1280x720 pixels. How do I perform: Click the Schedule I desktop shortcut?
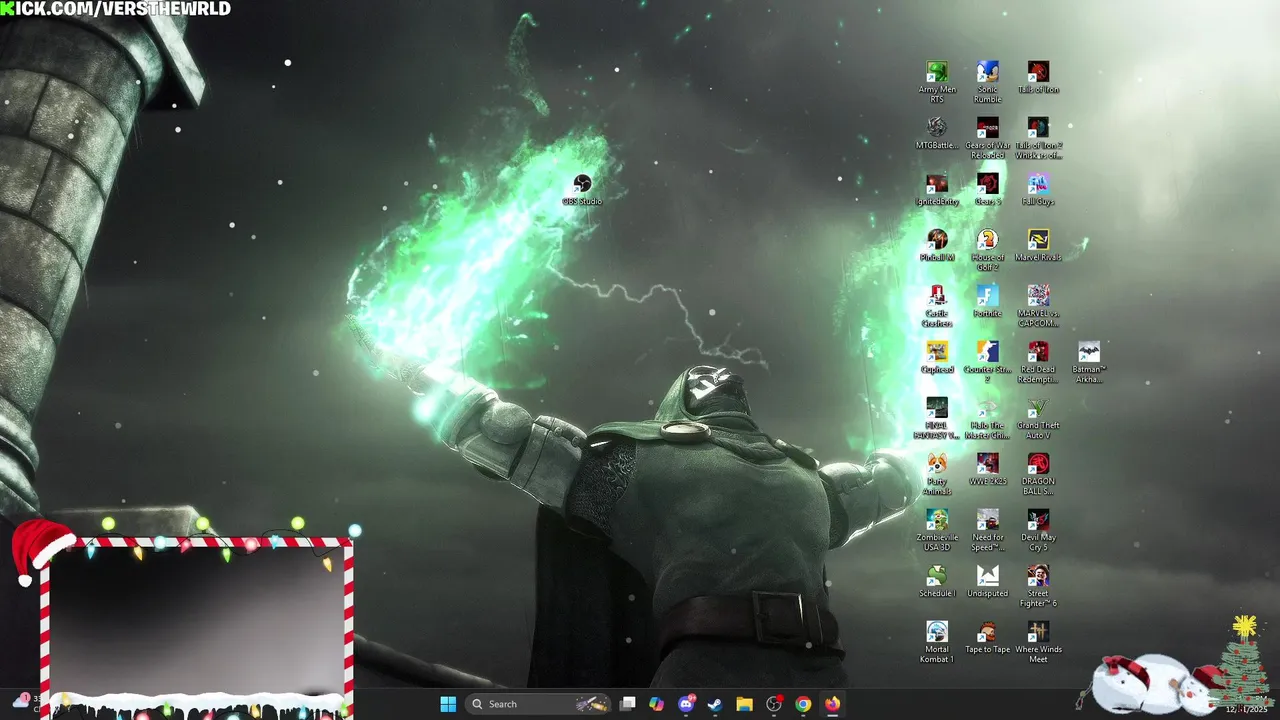point(937,581)
